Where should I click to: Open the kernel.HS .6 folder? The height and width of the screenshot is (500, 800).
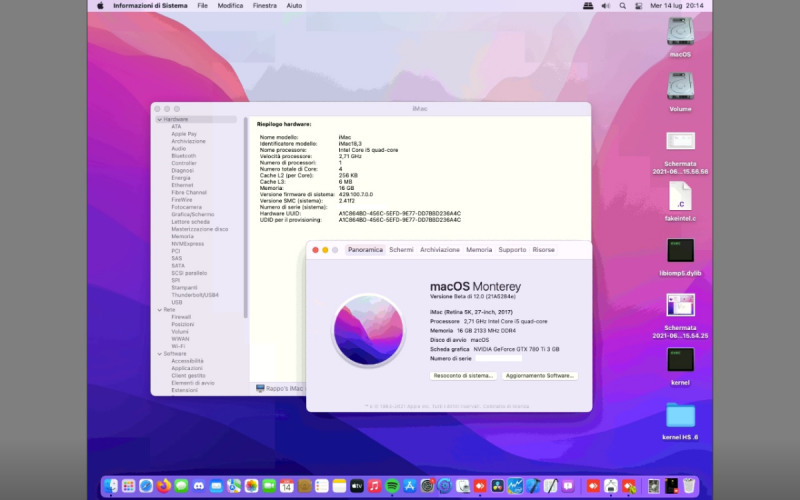click(x=680, y=414)
